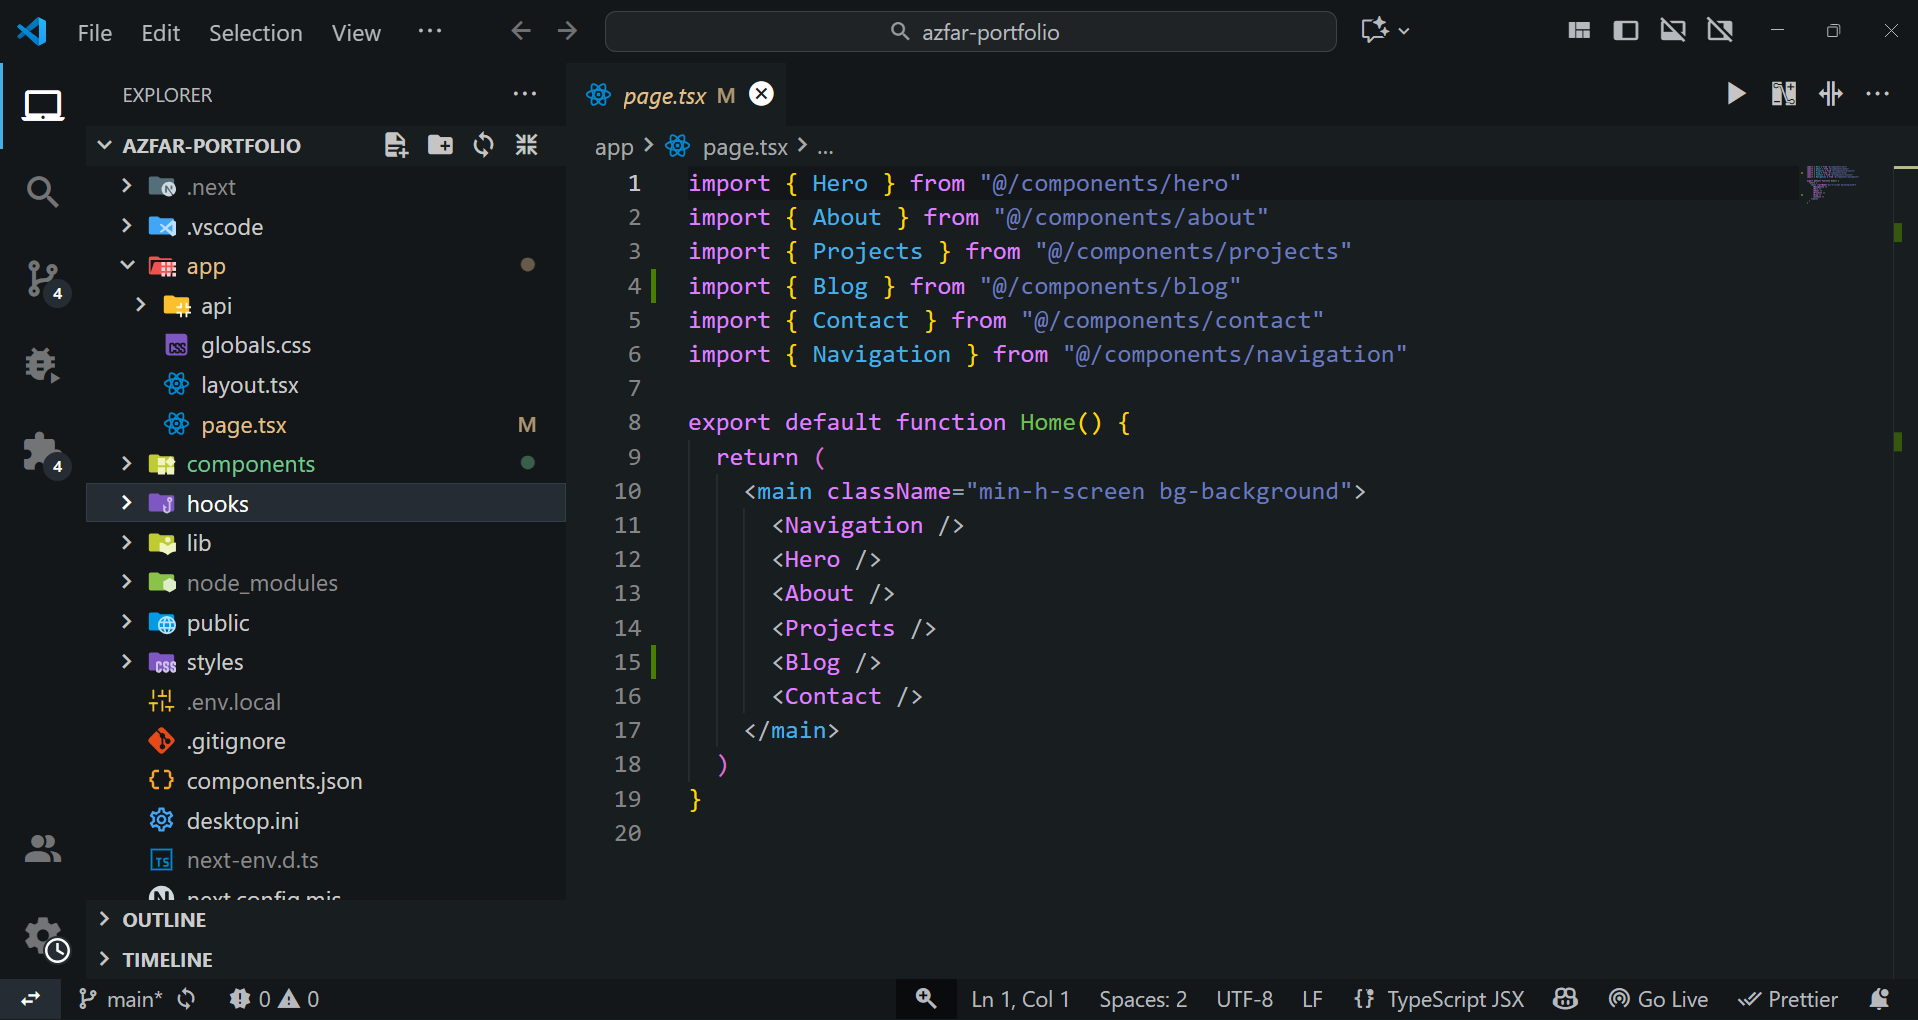The image size is (1918, 1020).
Task: Go back with the navigation arrow
Action: [x=521, y=31]
